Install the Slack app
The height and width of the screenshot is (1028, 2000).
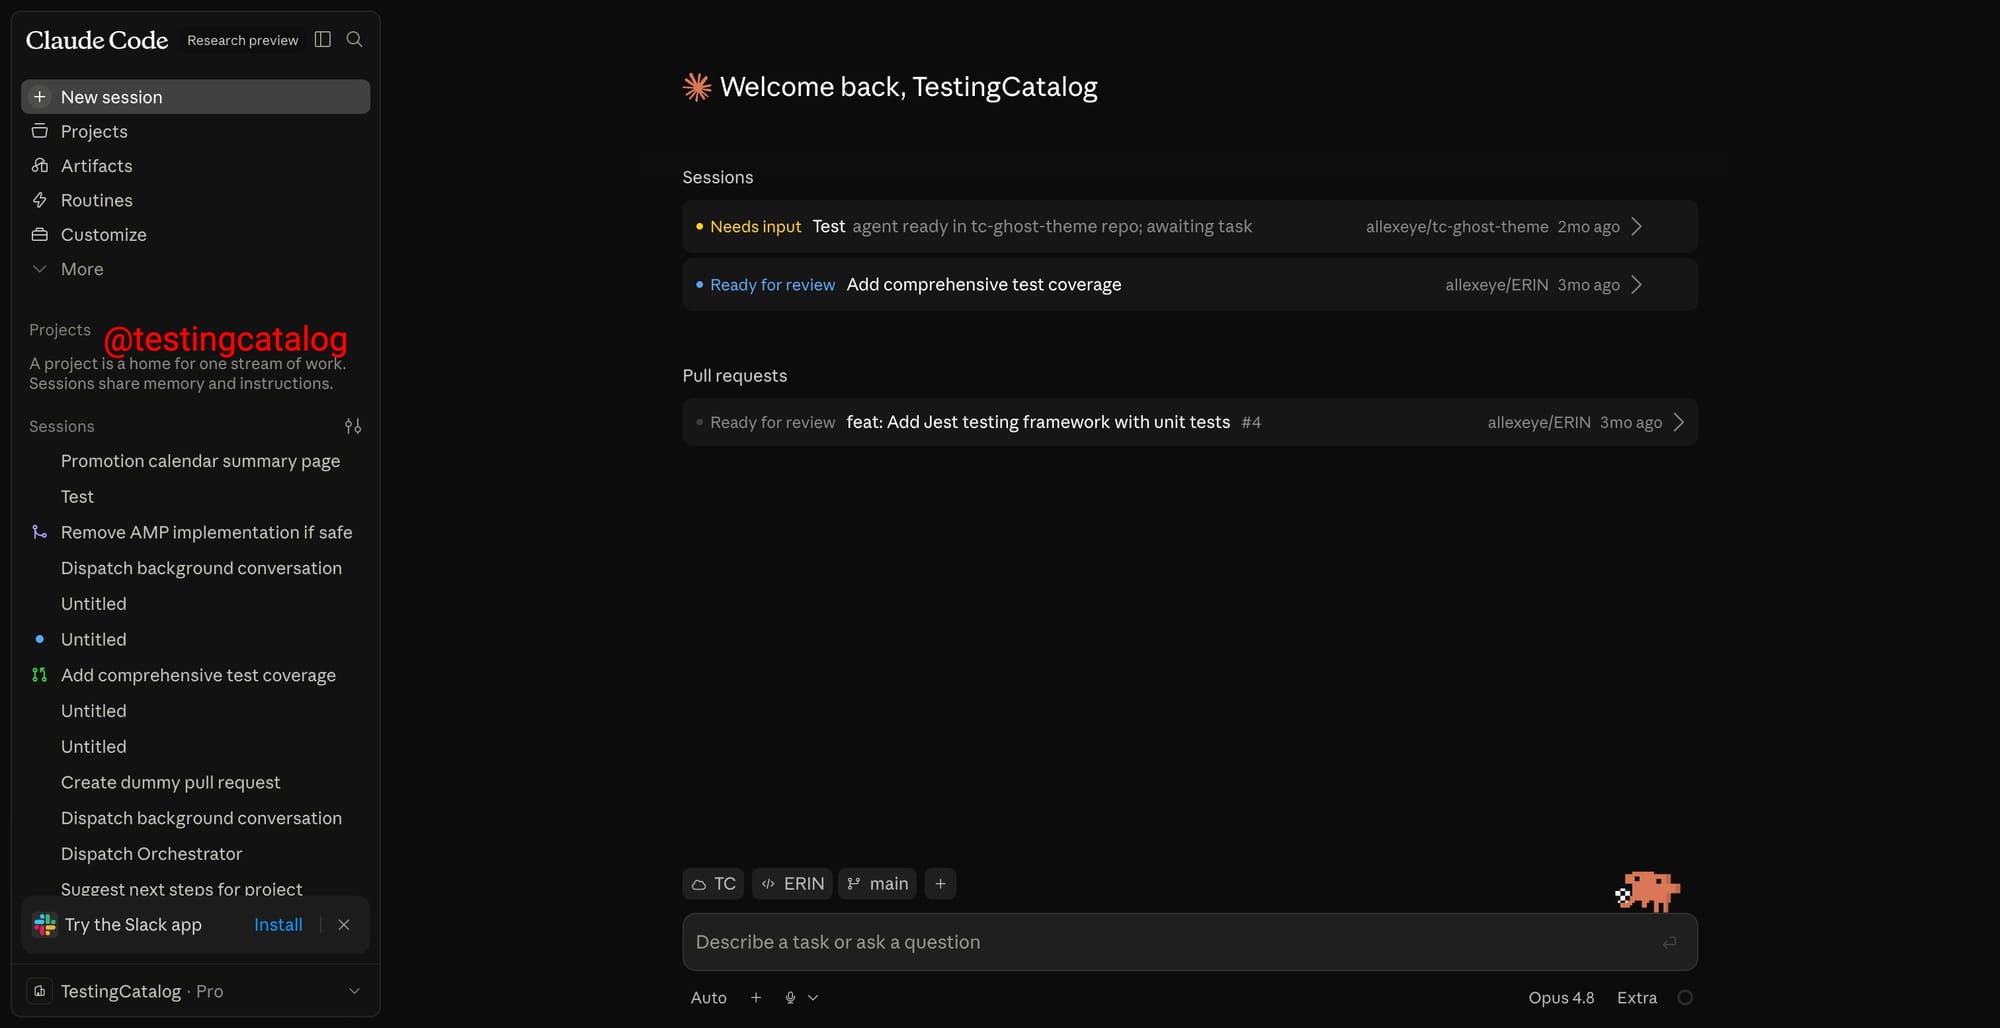click(278, 925)
